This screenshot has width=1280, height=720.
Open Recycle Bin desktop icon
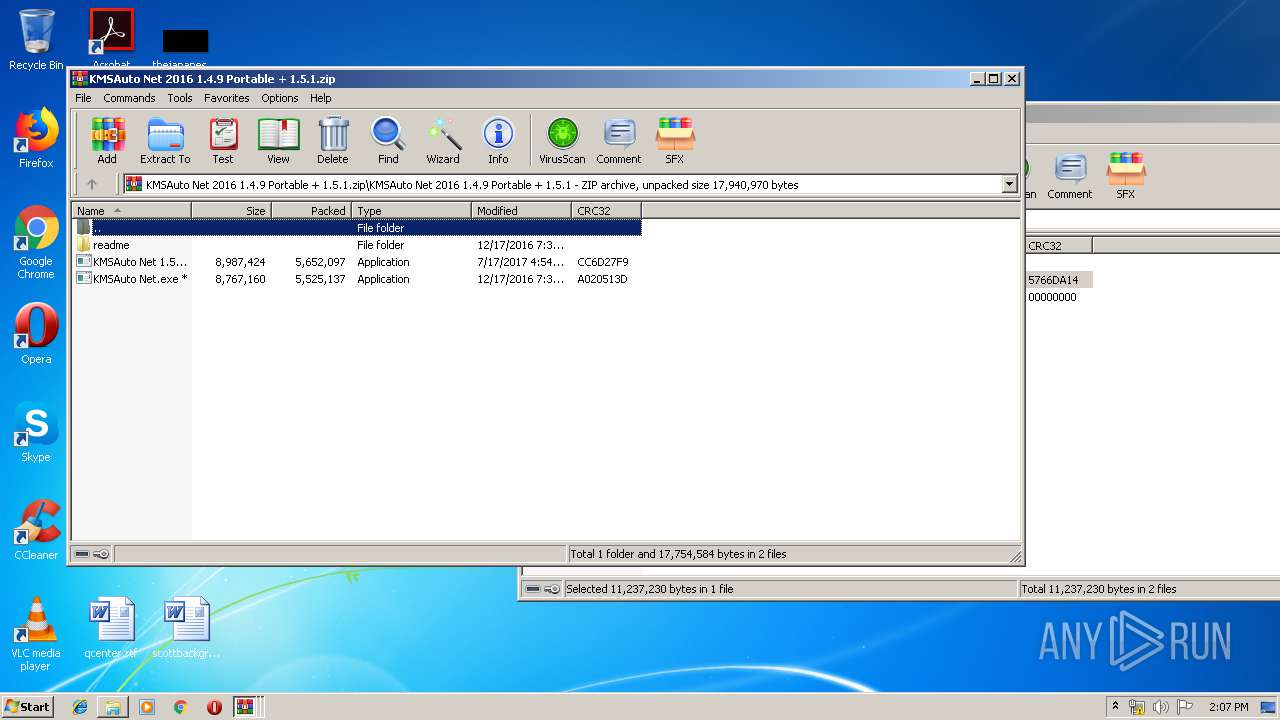pyautogui.click(x=36, y=40)
